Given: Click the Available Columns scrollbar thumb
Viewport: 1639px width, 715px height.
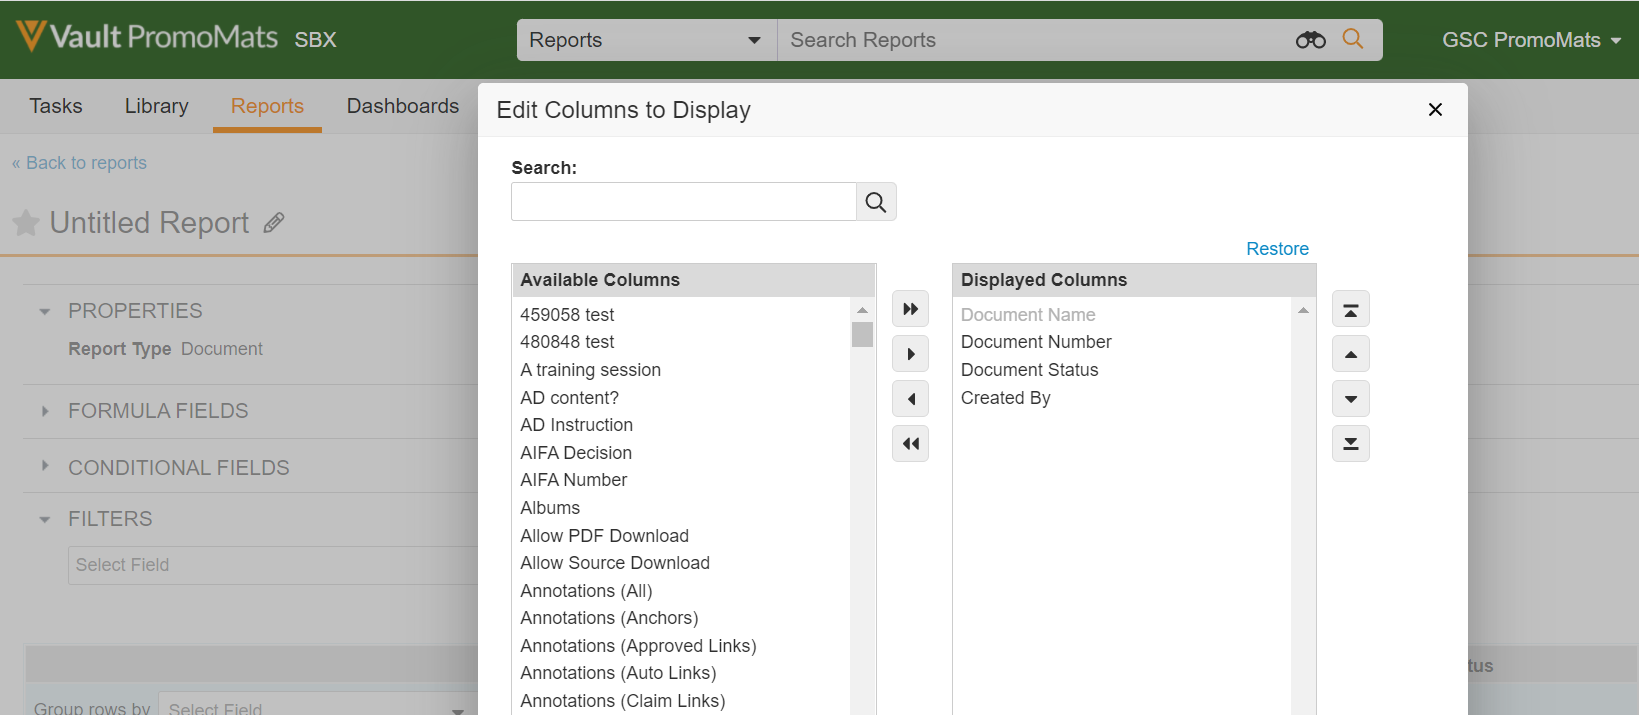Looking at the screenshot, I should pyautogui.click(x=862, y=334).
